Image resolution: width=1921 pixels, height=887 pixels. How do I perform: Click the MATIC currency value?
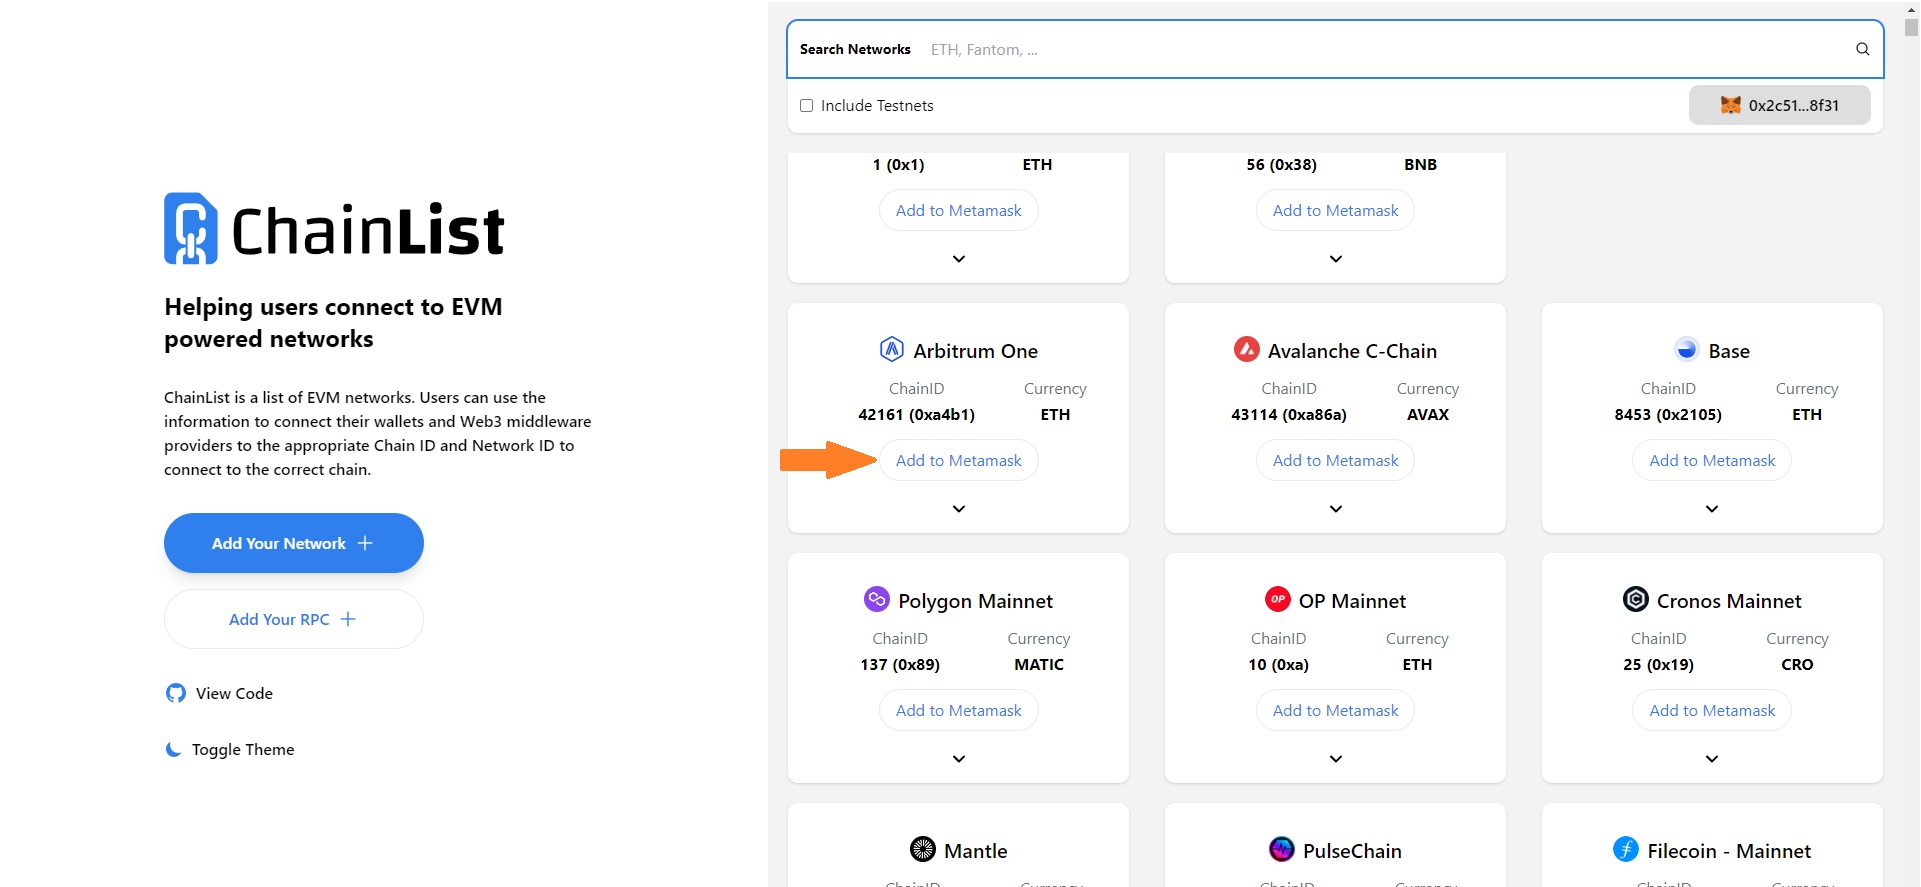(1039, 664)
